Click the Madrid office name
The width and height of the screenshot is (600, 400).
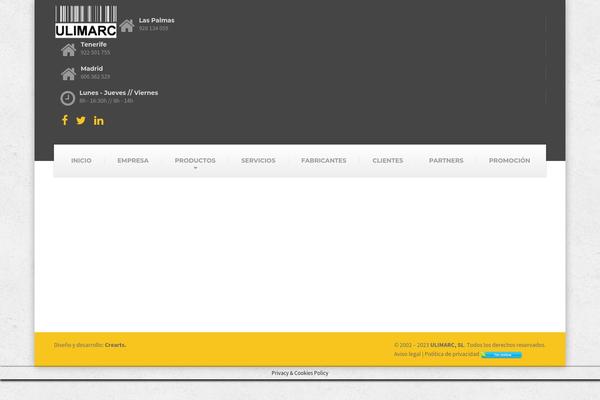point(91,69)
